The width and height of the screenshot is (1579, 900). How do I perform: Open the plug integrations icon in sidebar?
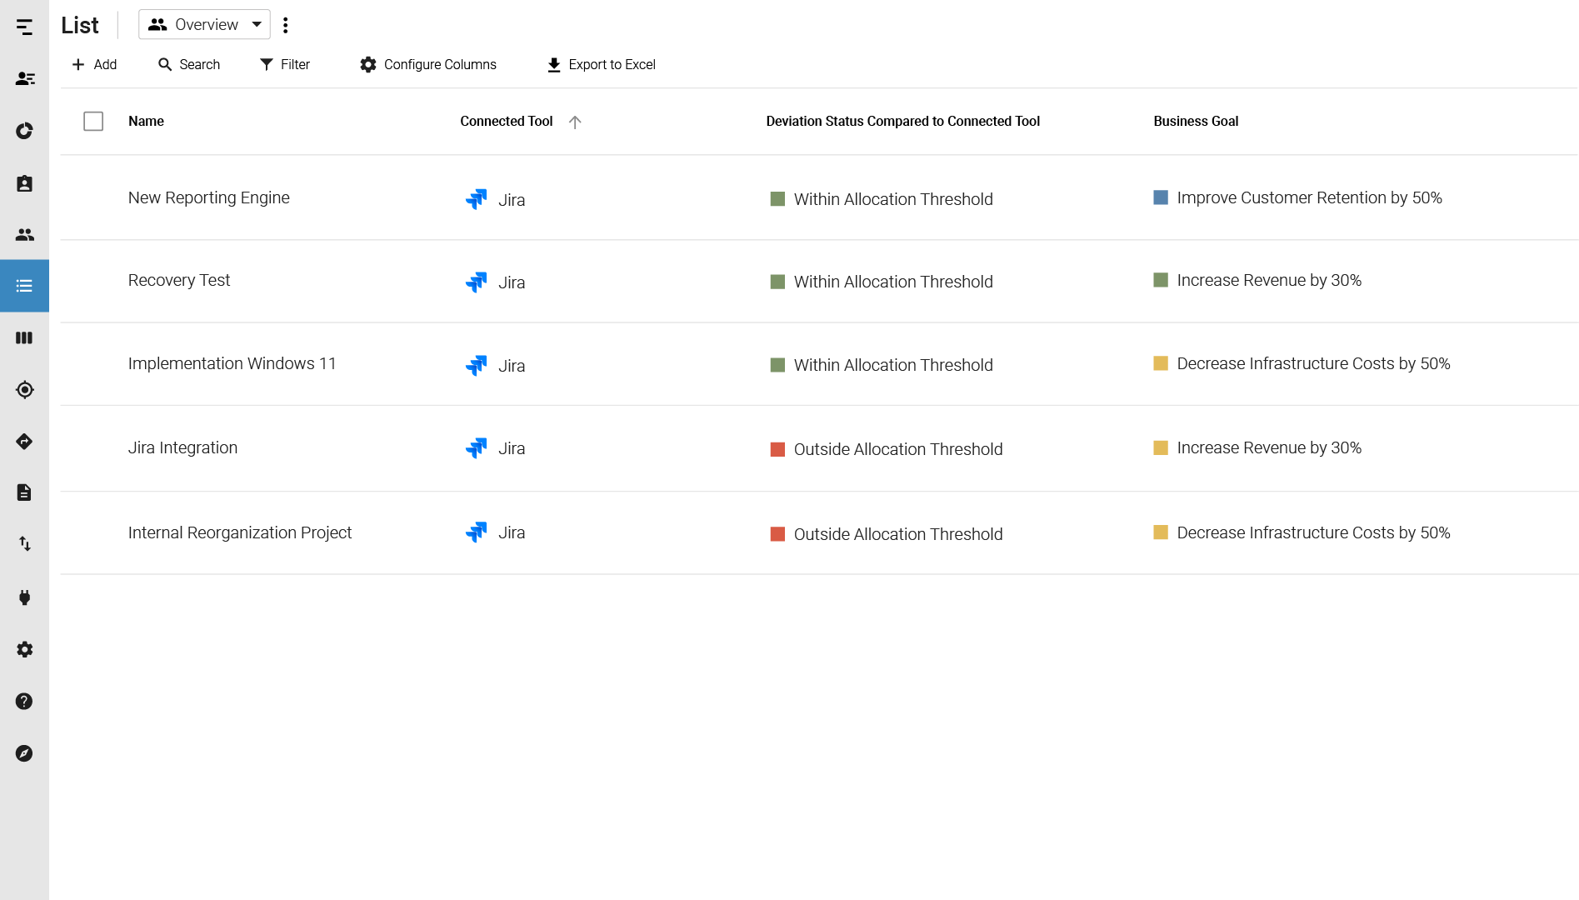[x=24, y=598]
